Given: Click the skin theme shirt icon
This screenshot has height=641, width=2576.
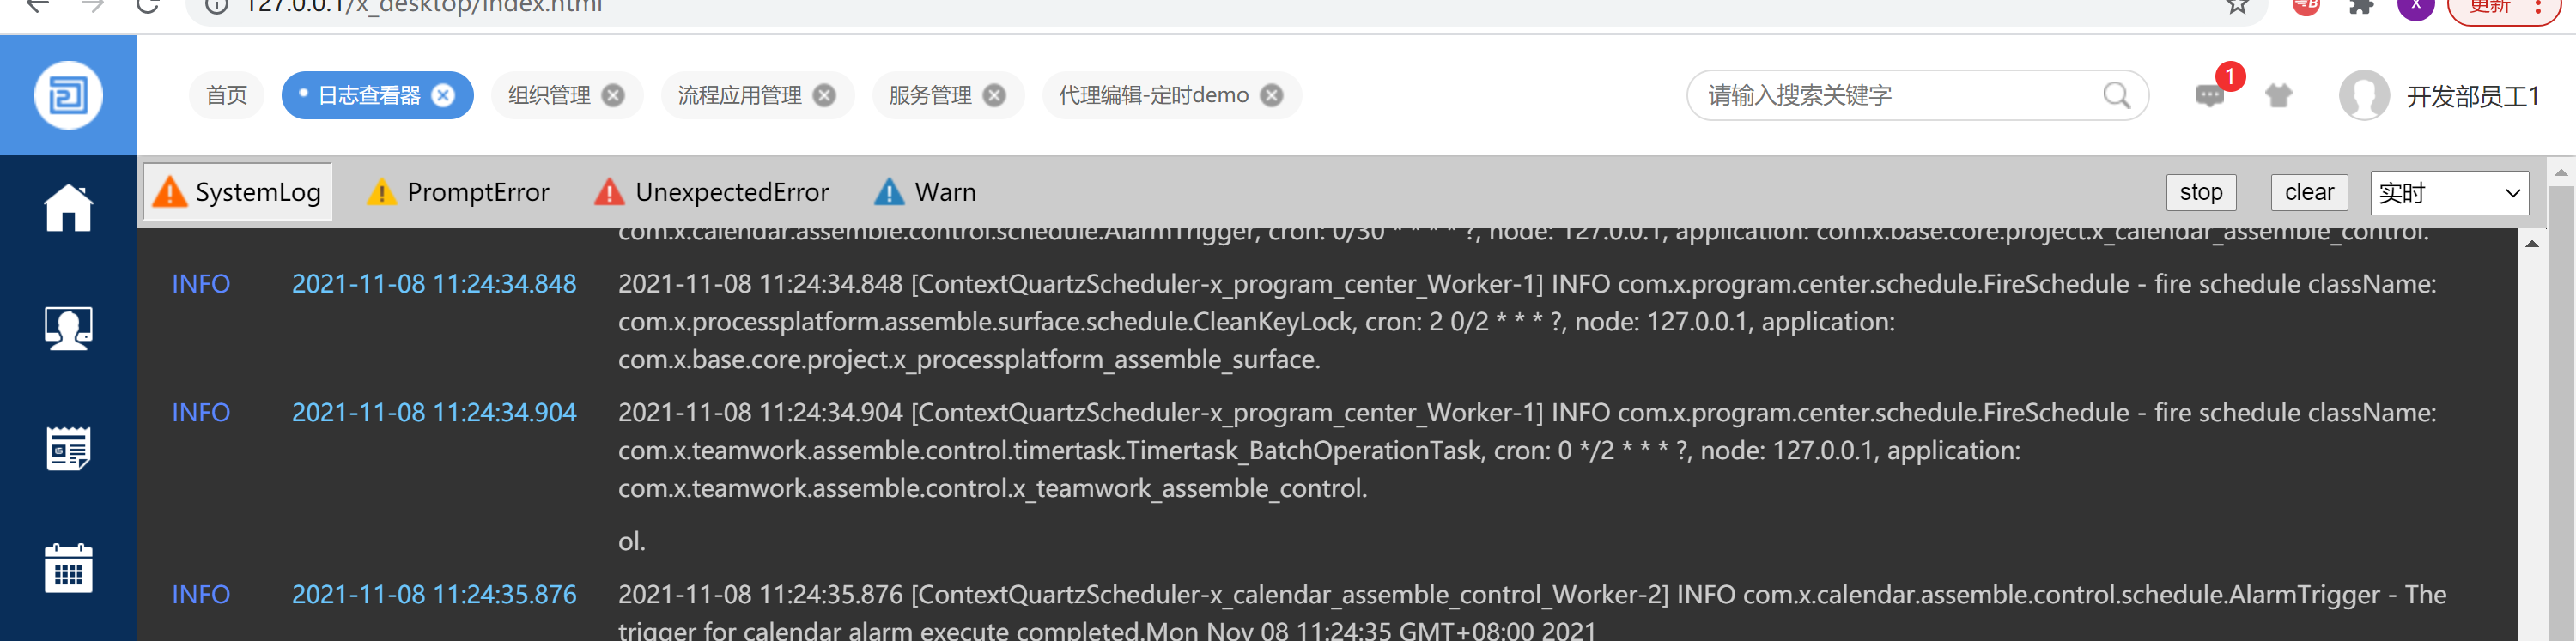Looking at the screenshot, I should point(2279,96).
